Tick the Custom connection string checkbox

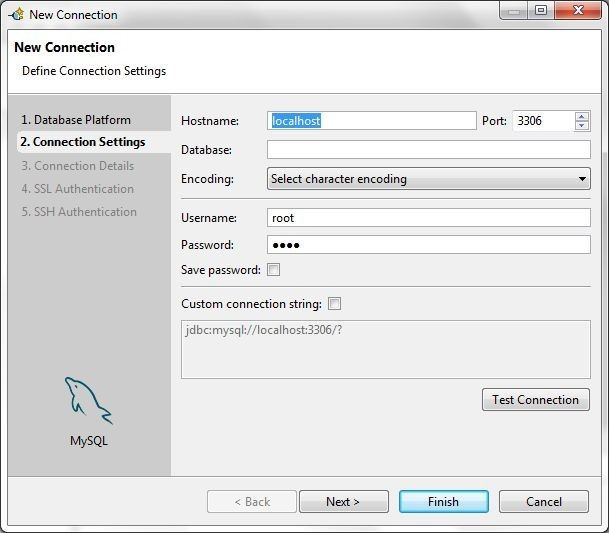pyautogui.click(x=334, y=303)
